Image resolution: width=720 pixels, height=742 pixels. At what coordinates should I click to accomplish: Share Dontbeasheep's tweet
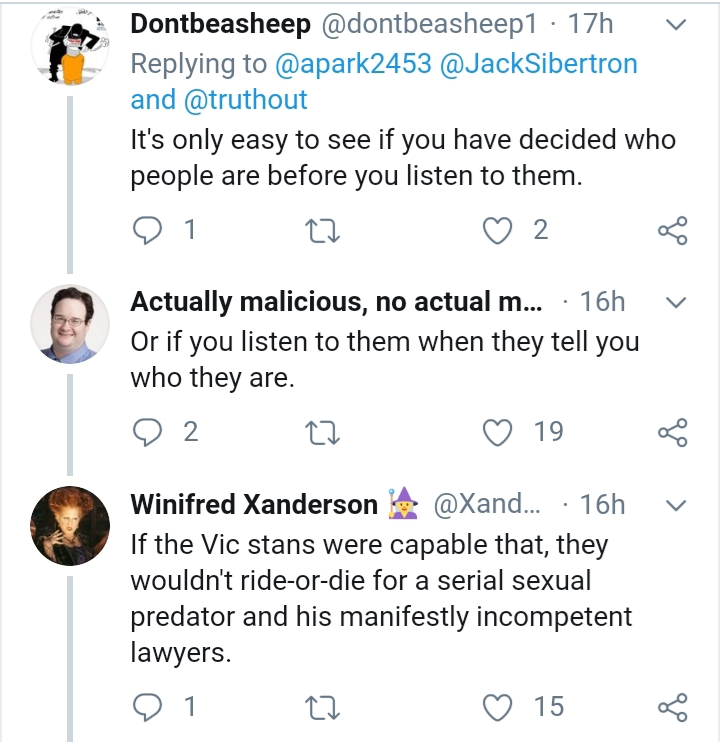coord(673,230)
